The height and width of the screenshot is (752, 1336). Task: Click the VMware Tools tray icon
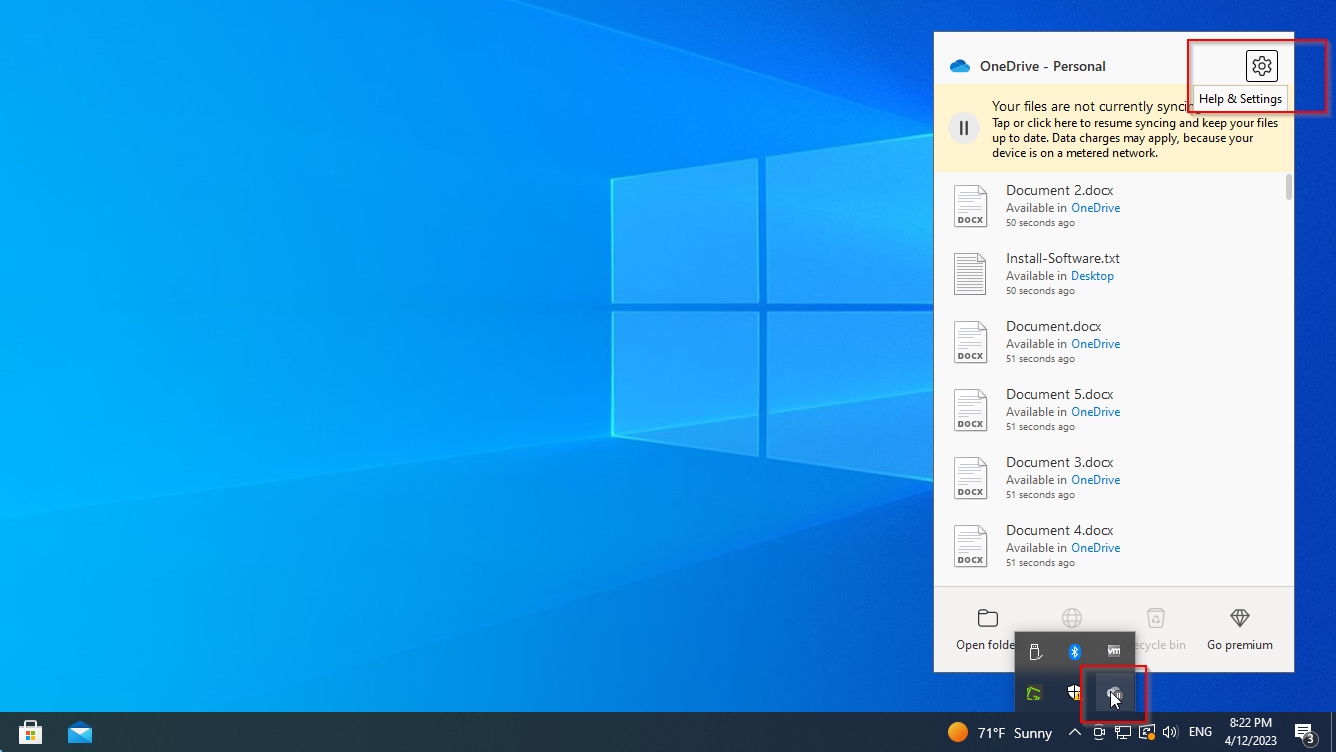pyautogui.click(x=1114, y=652)
